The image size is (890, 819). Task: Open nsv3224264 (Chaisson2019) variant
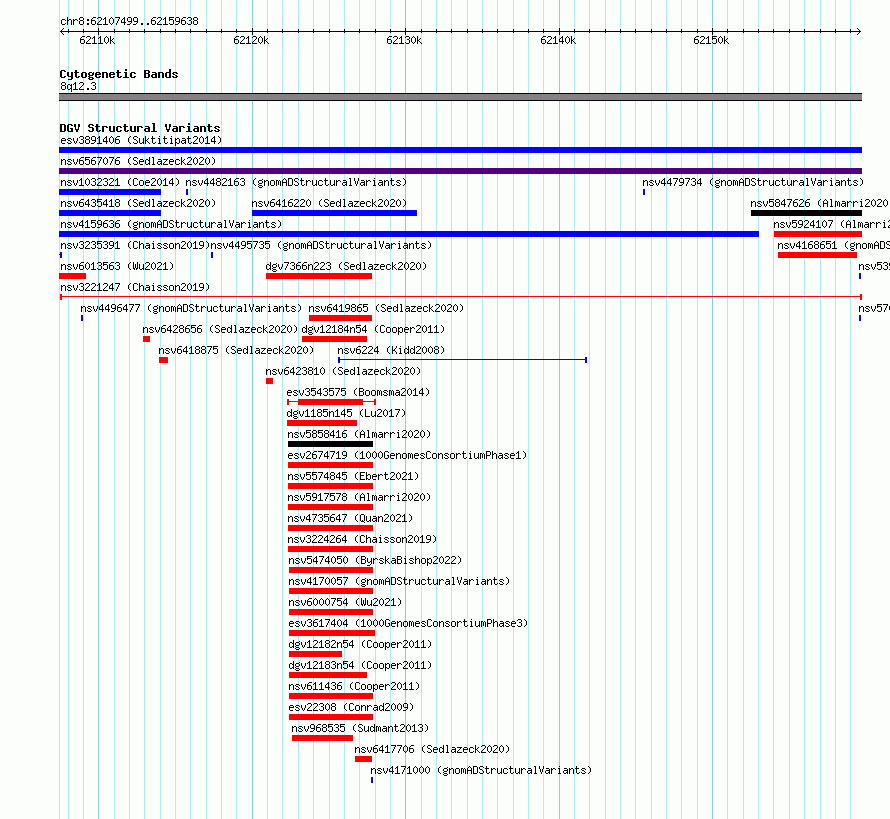click(362, 539)
